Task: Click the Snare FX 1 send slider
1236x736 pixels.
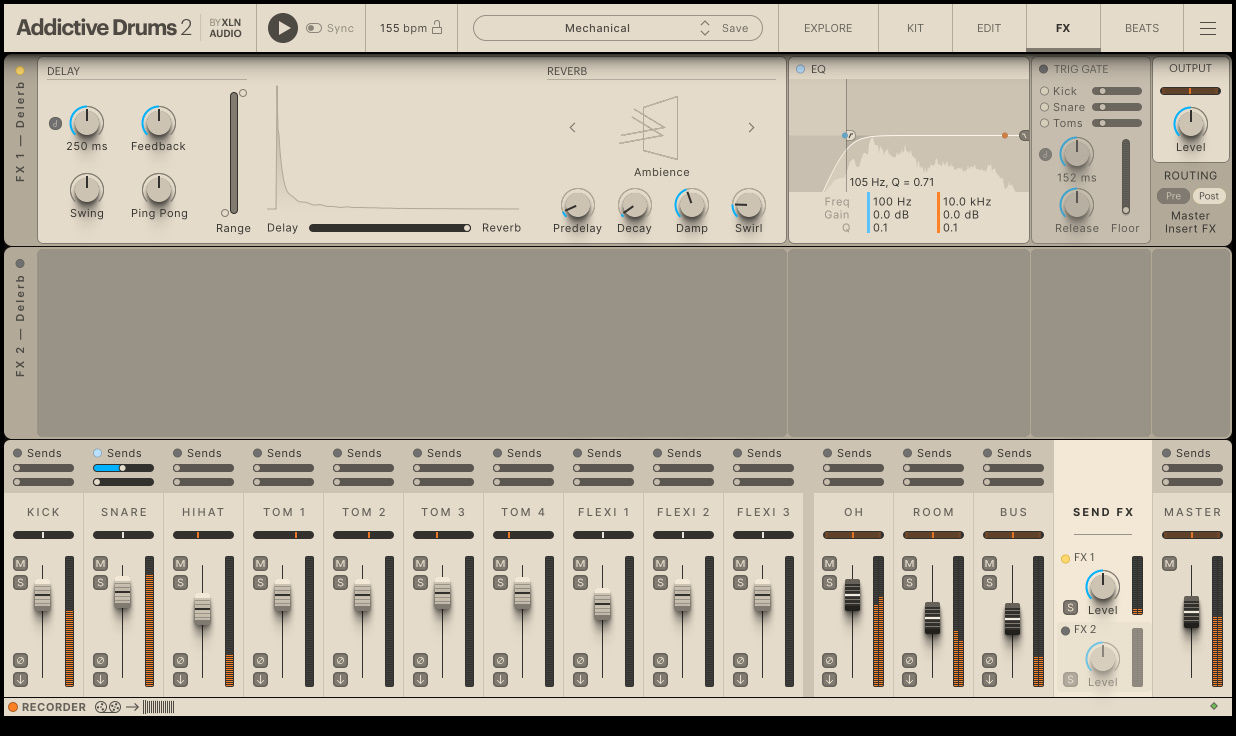Action: [x=124, y=468]
